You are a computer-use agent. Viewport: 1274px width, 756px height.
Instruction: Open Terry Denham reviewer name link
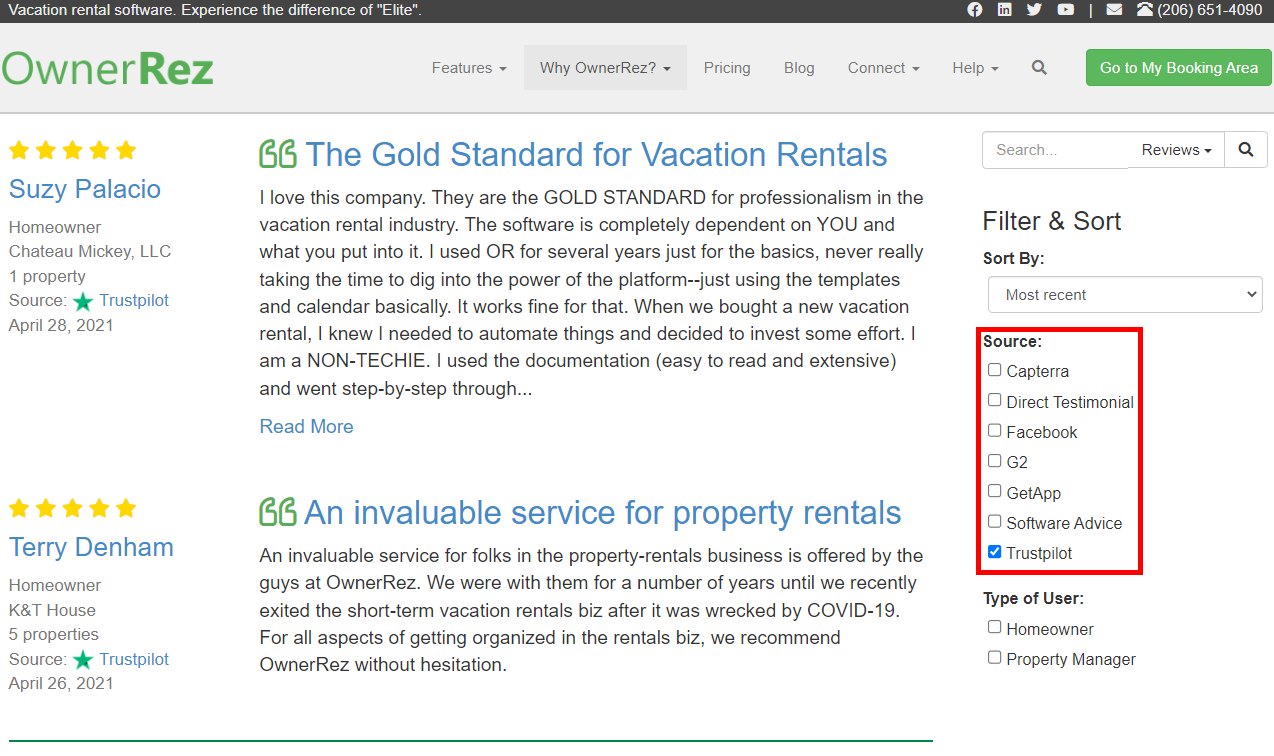(91, 547)
